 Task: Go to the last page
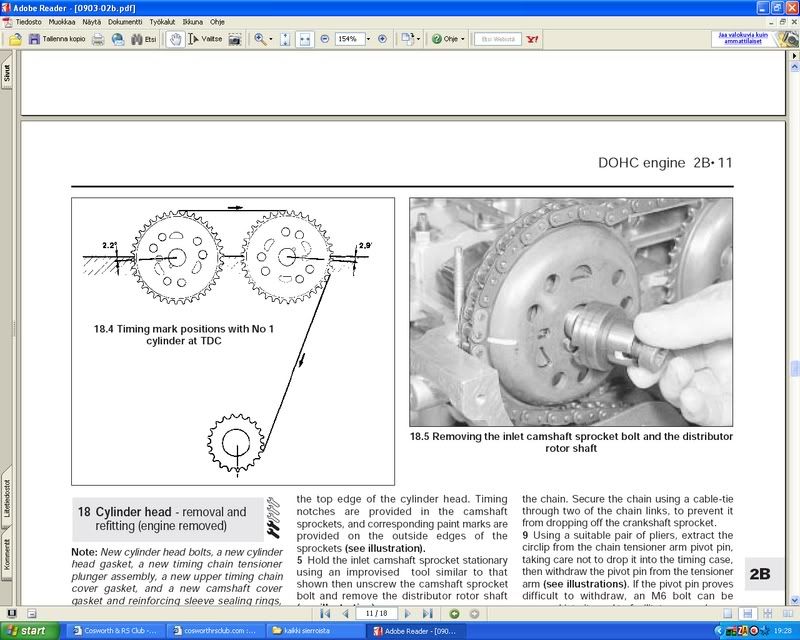pyautogui.click(x=428, y=613)
